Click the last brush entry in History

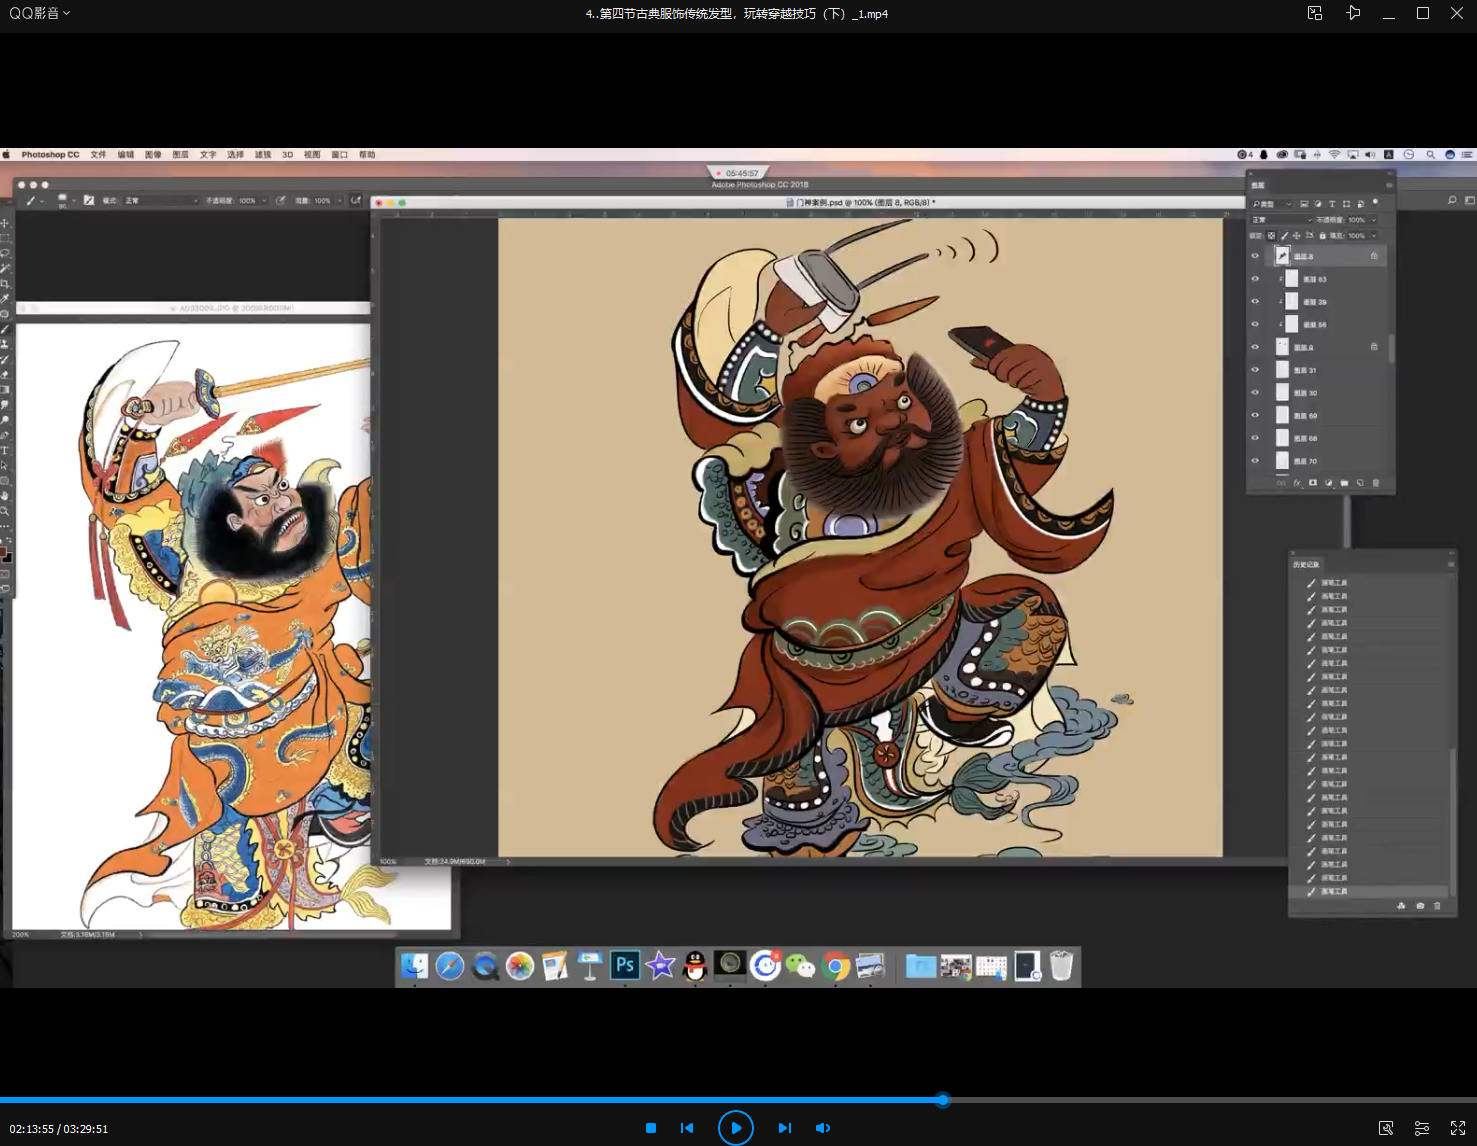[1333, 891]
